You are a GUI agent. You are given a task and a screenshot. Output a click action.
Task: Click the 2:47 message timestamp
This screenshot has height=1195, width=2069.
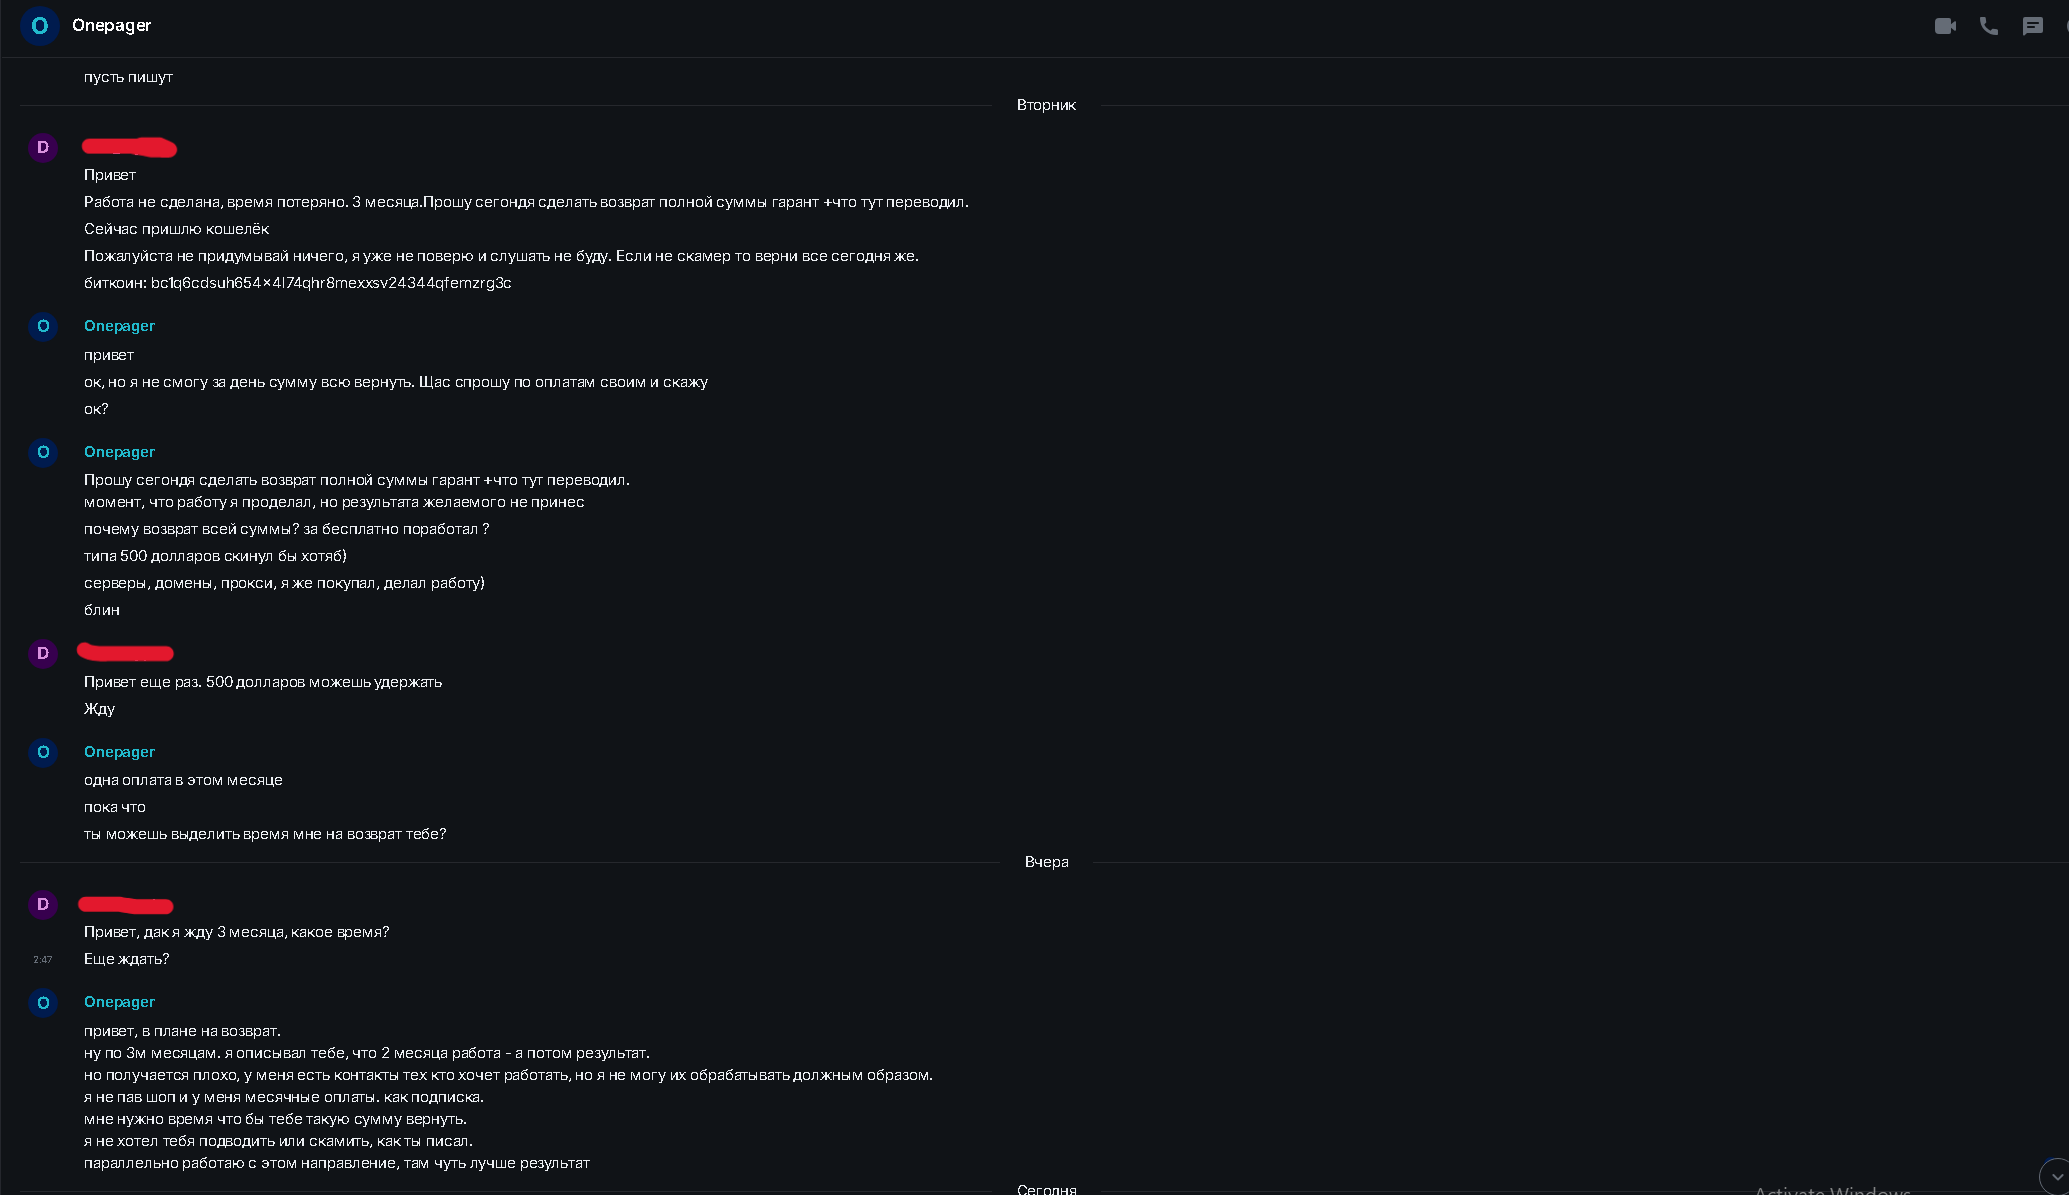point(42,960)
